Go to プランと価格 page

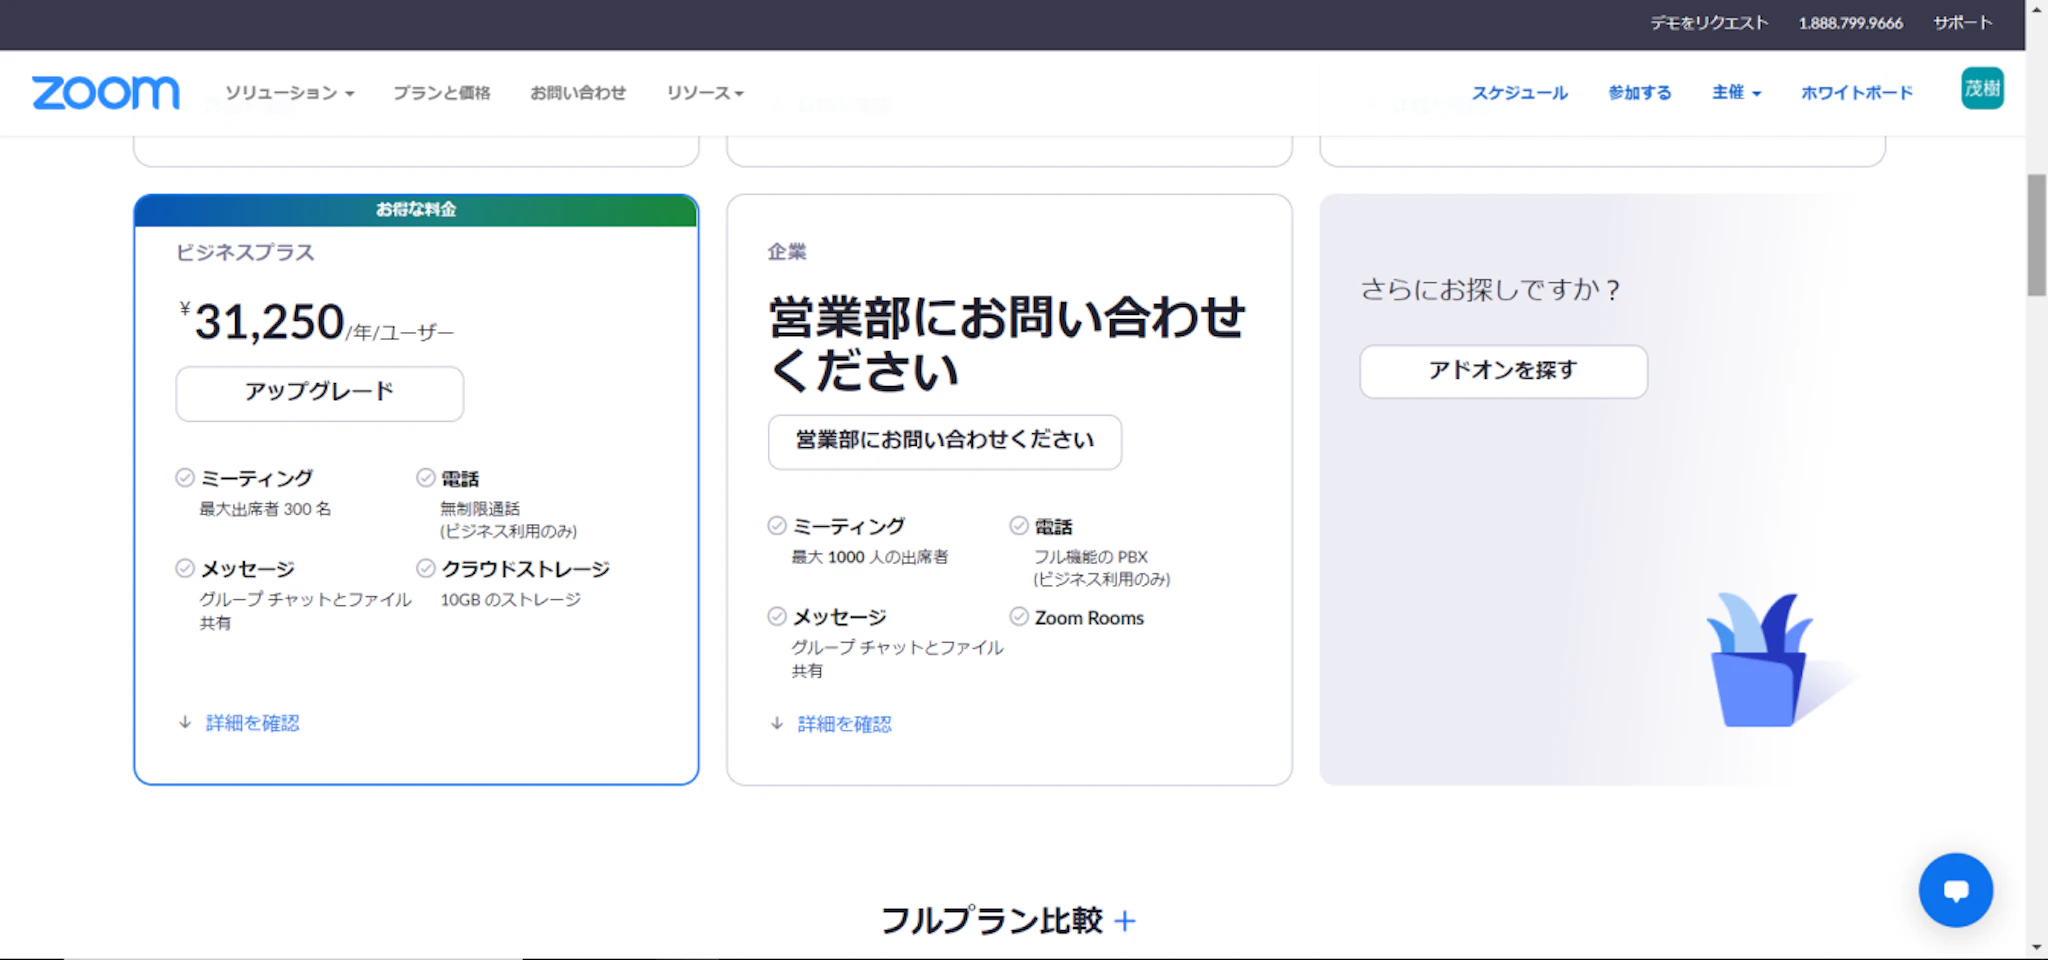pos(441,93)
